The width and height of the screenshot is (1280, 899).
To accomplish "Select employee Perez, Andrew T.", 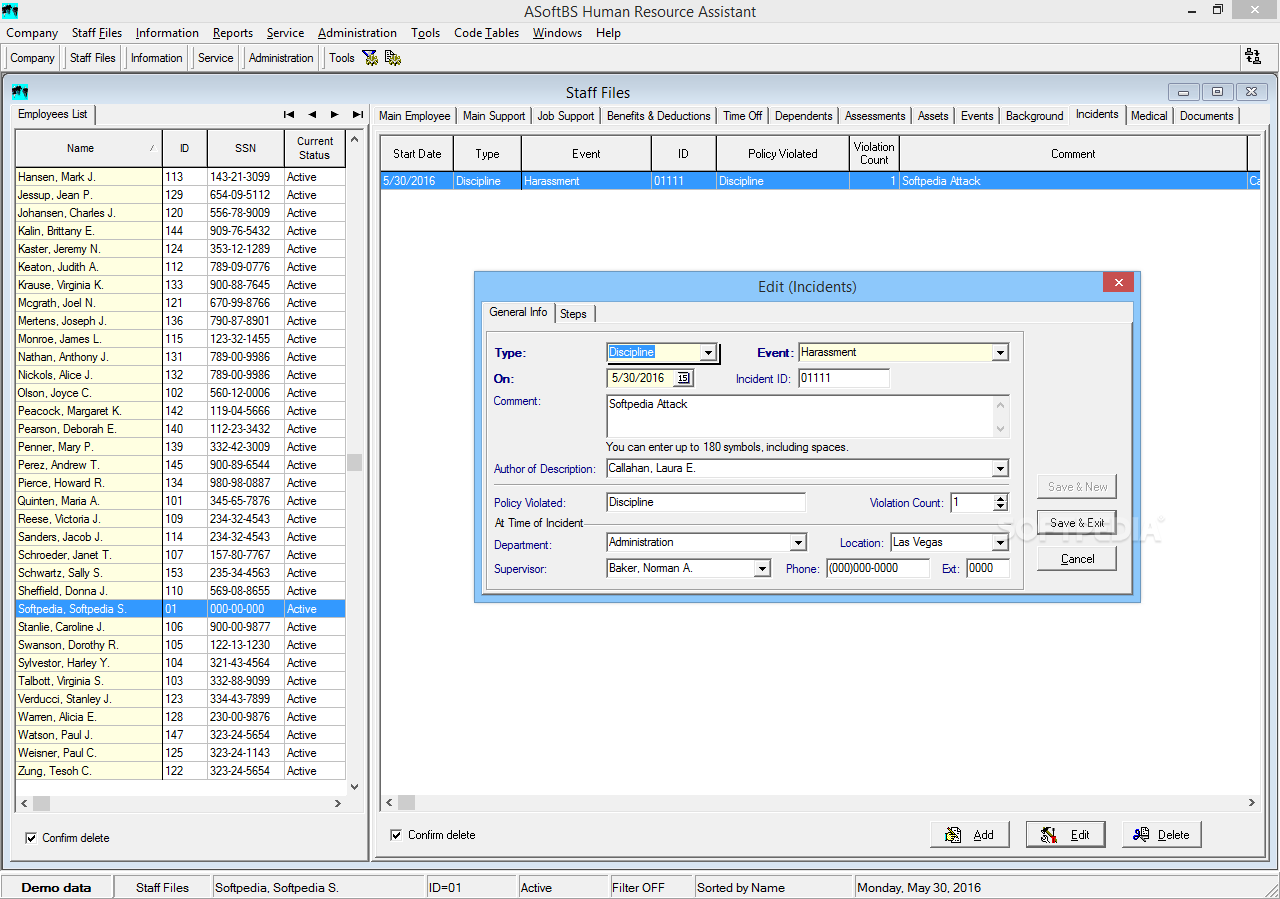I will pos(180,465).
